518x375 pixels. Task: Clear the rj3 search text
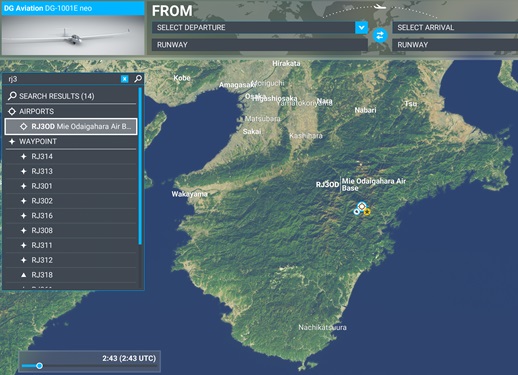click(124, 79)
